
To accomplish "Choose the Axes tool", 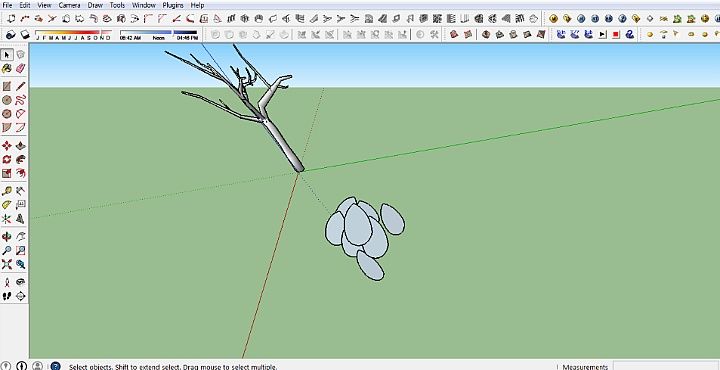I will point(7,219).
